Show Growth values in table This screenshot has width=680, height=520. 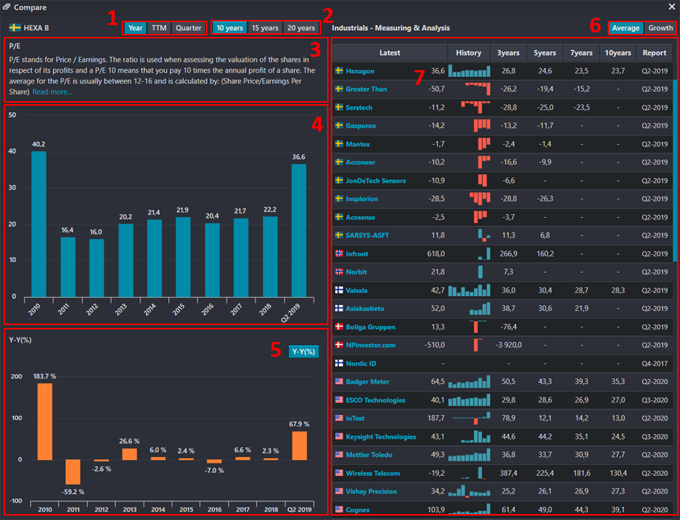click(x=660, y=28)
